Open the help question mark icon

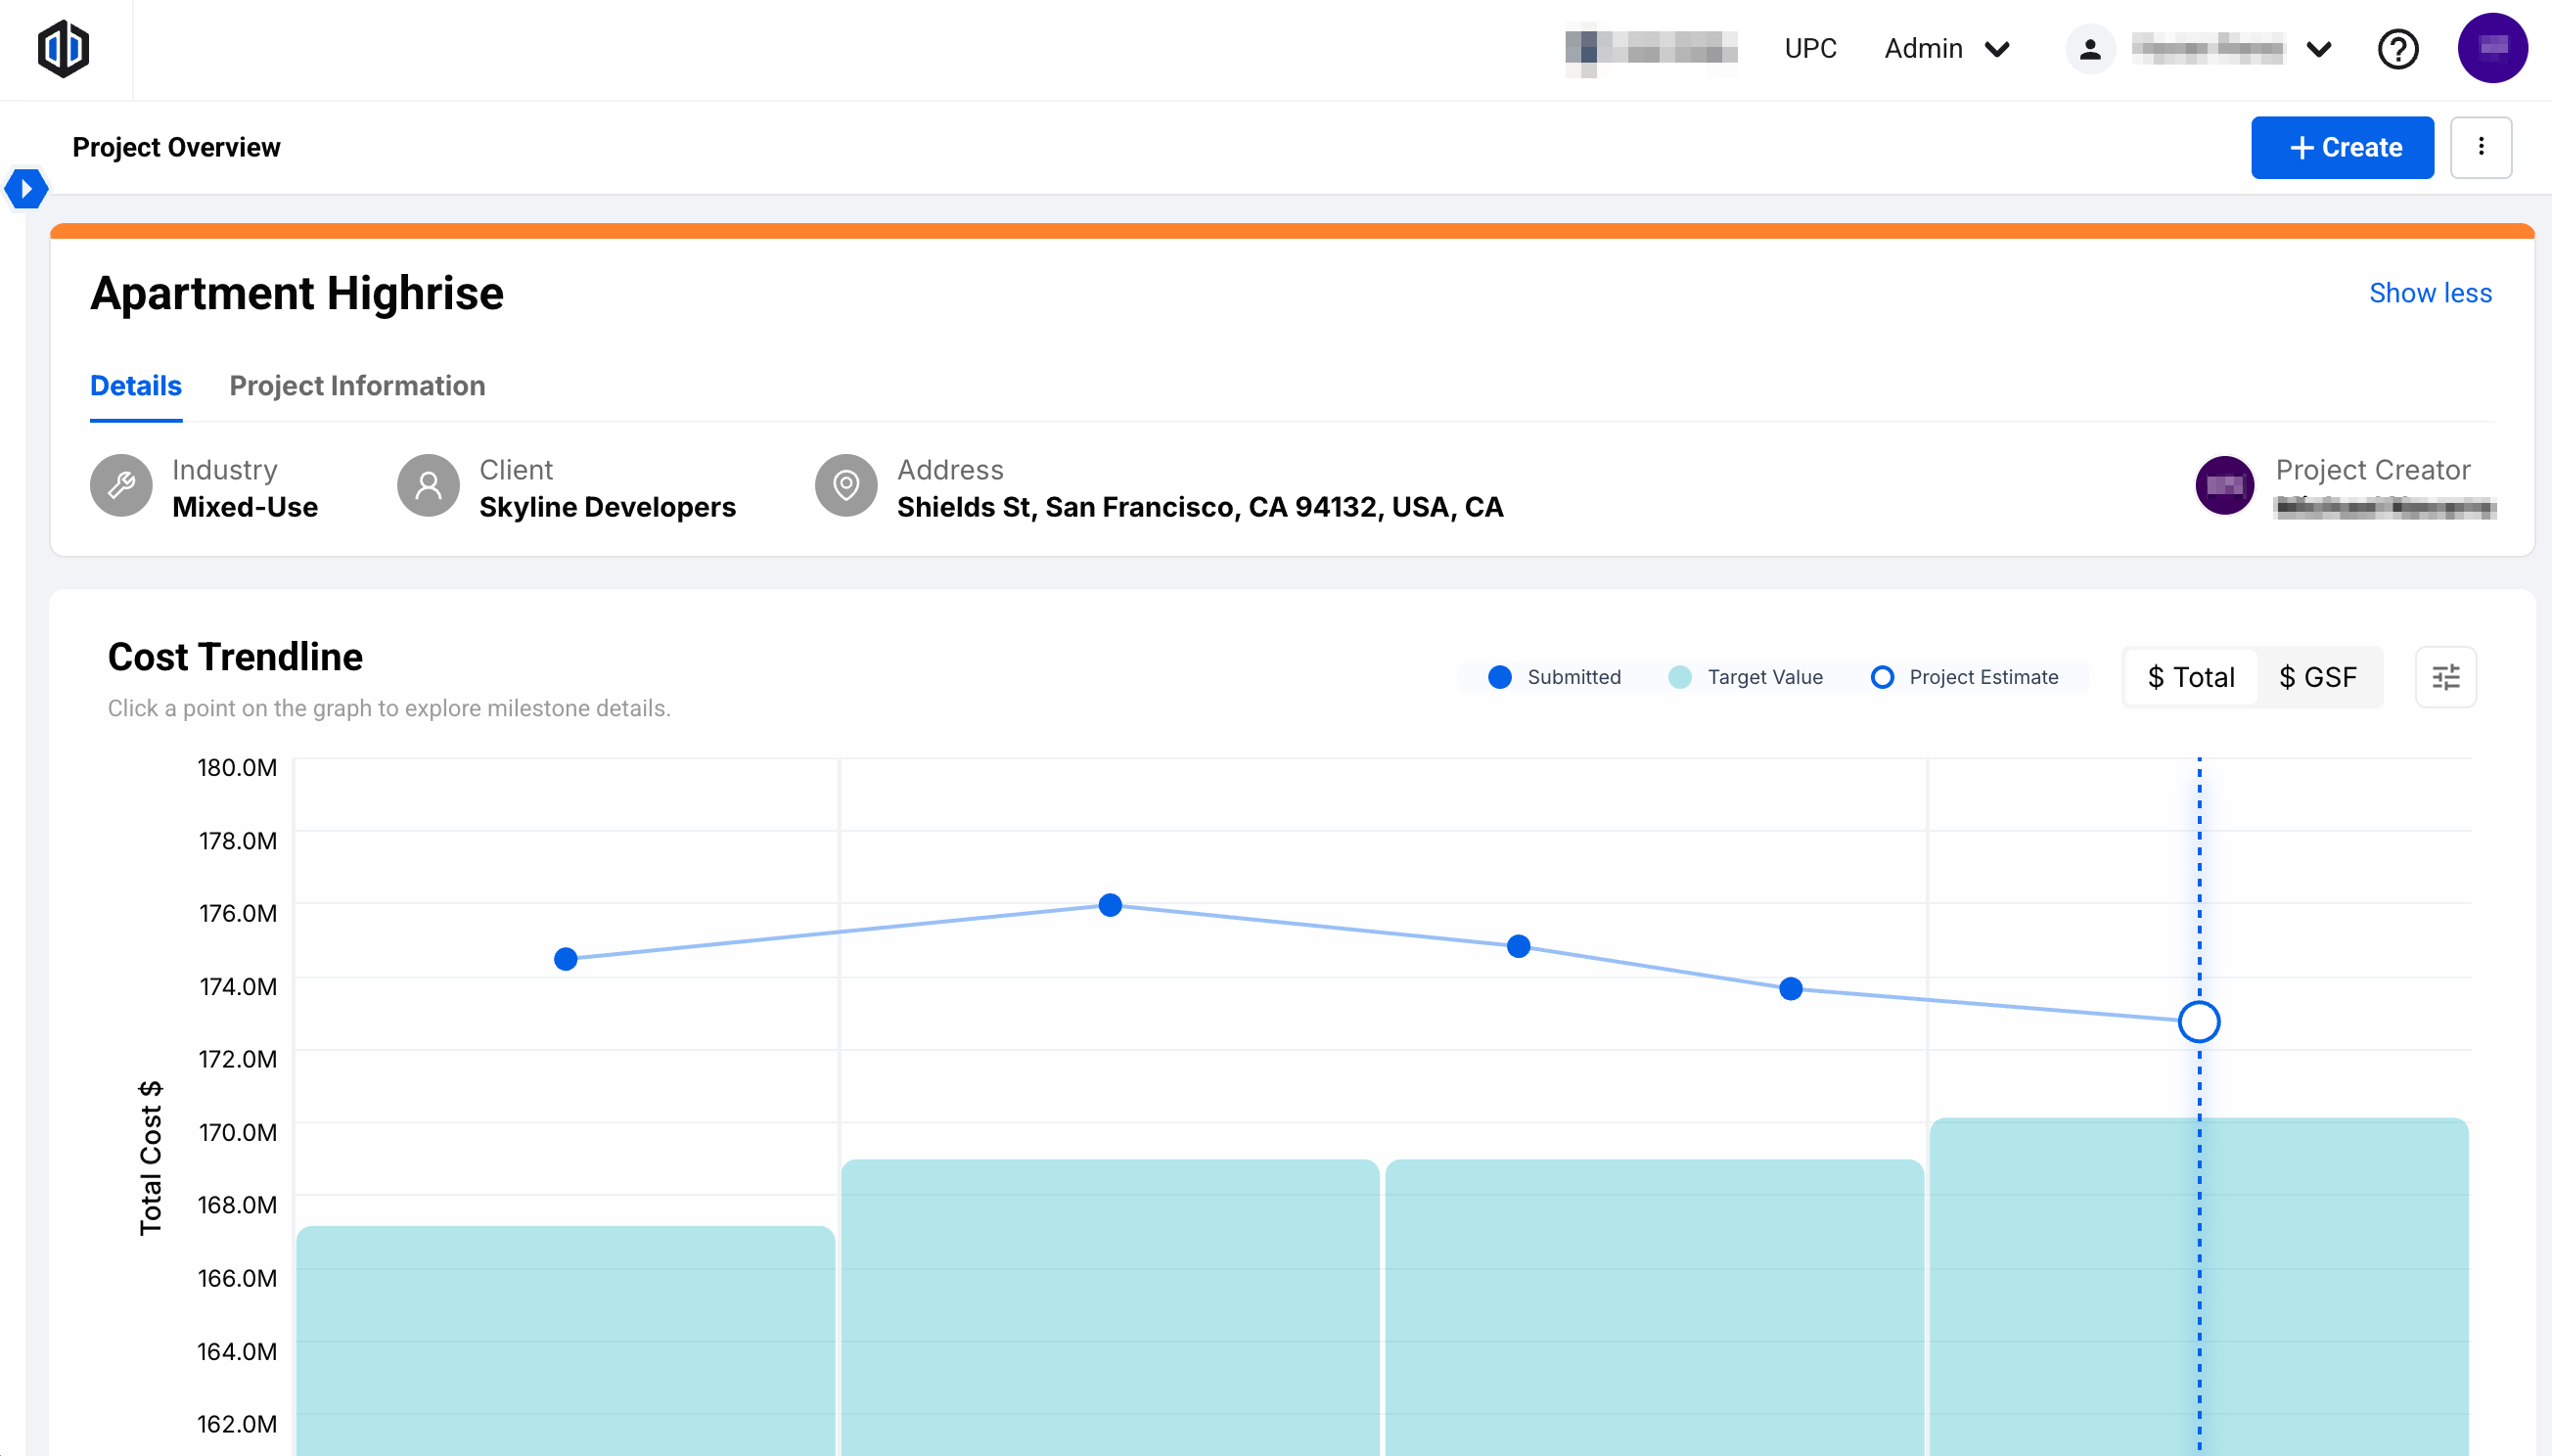[x=2397, y=48]
